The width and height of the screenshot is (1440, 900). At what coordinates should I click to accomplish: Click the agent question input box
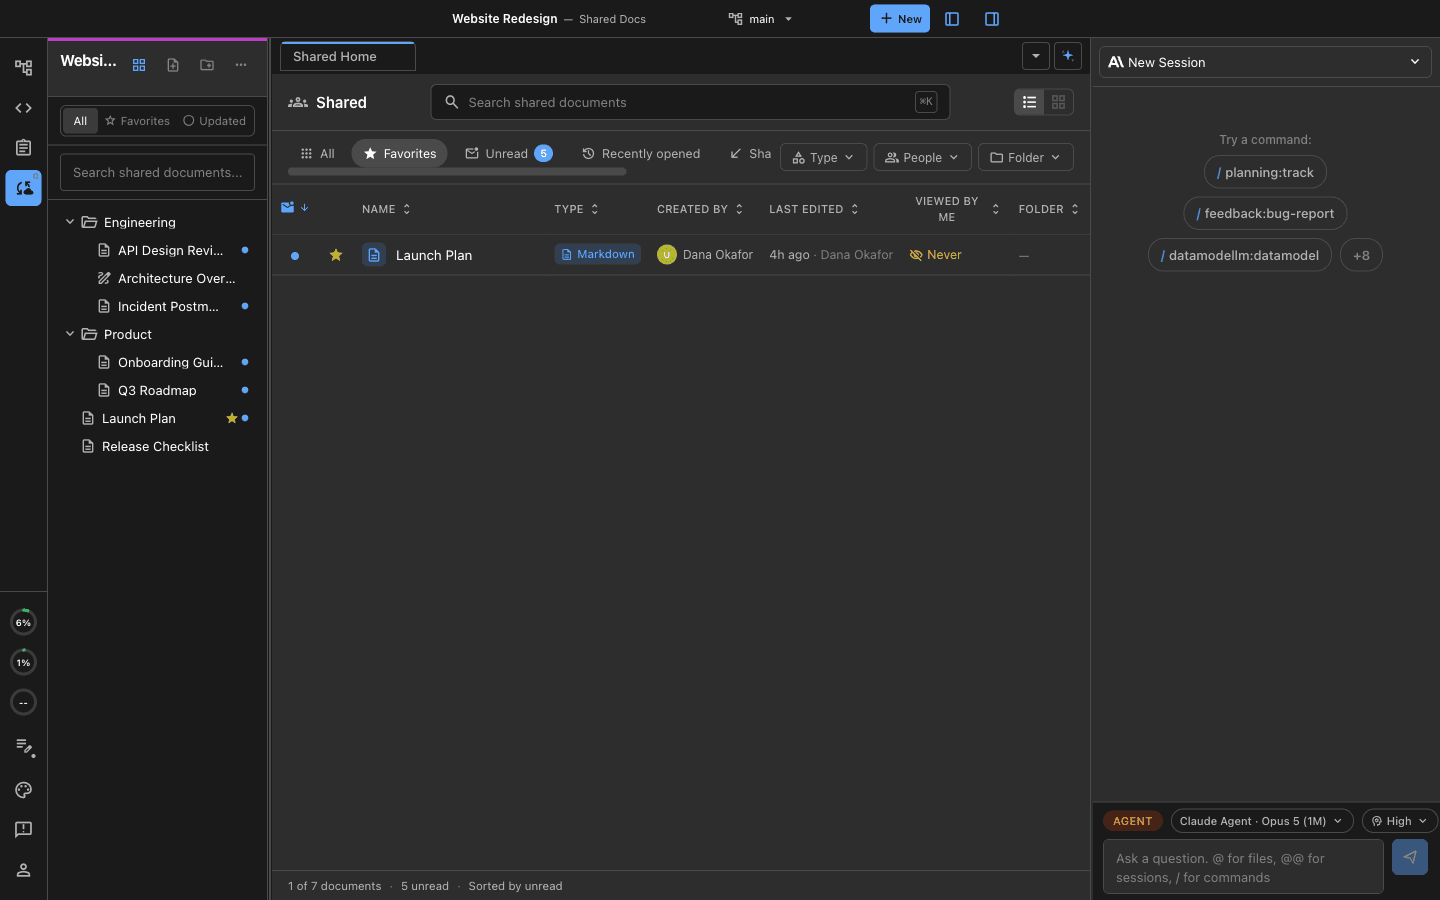[1243, 867]
